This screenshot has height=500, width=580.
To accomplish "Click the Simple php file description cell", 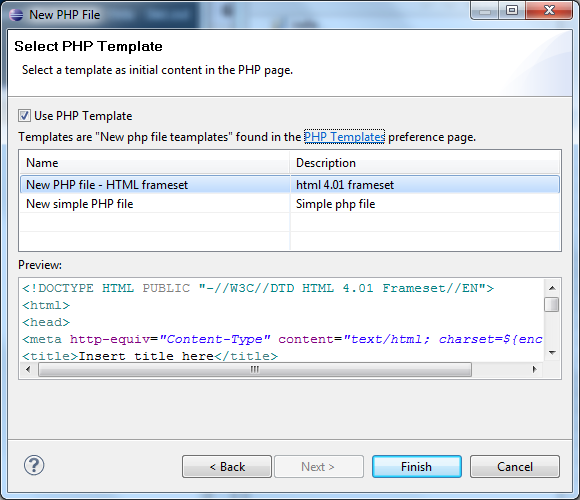I will [425, 204].
